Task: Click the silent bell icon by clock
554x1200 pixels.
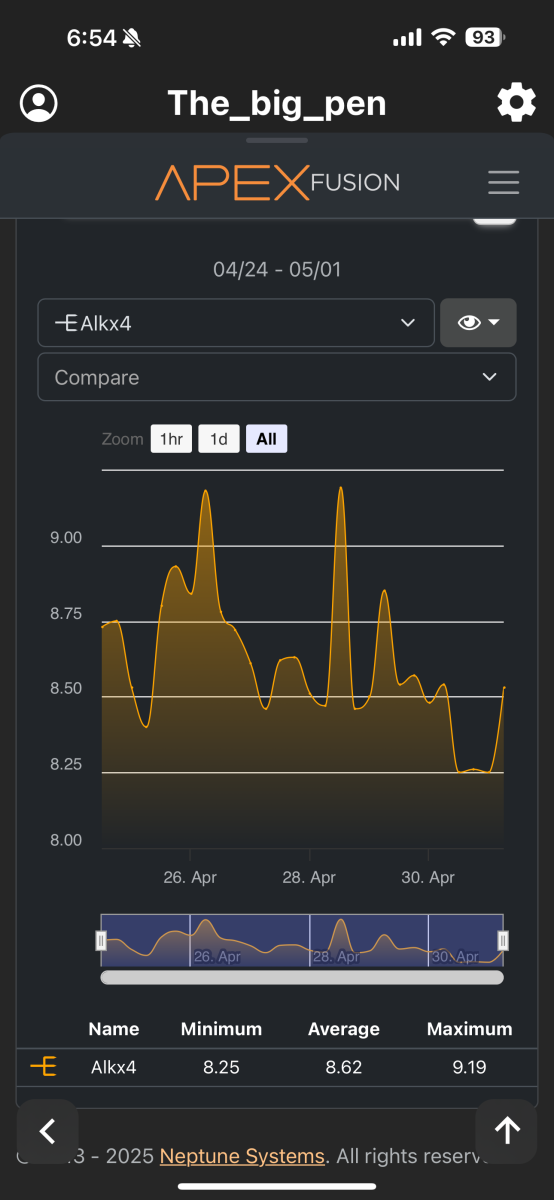Action: [x=133, y=38]
